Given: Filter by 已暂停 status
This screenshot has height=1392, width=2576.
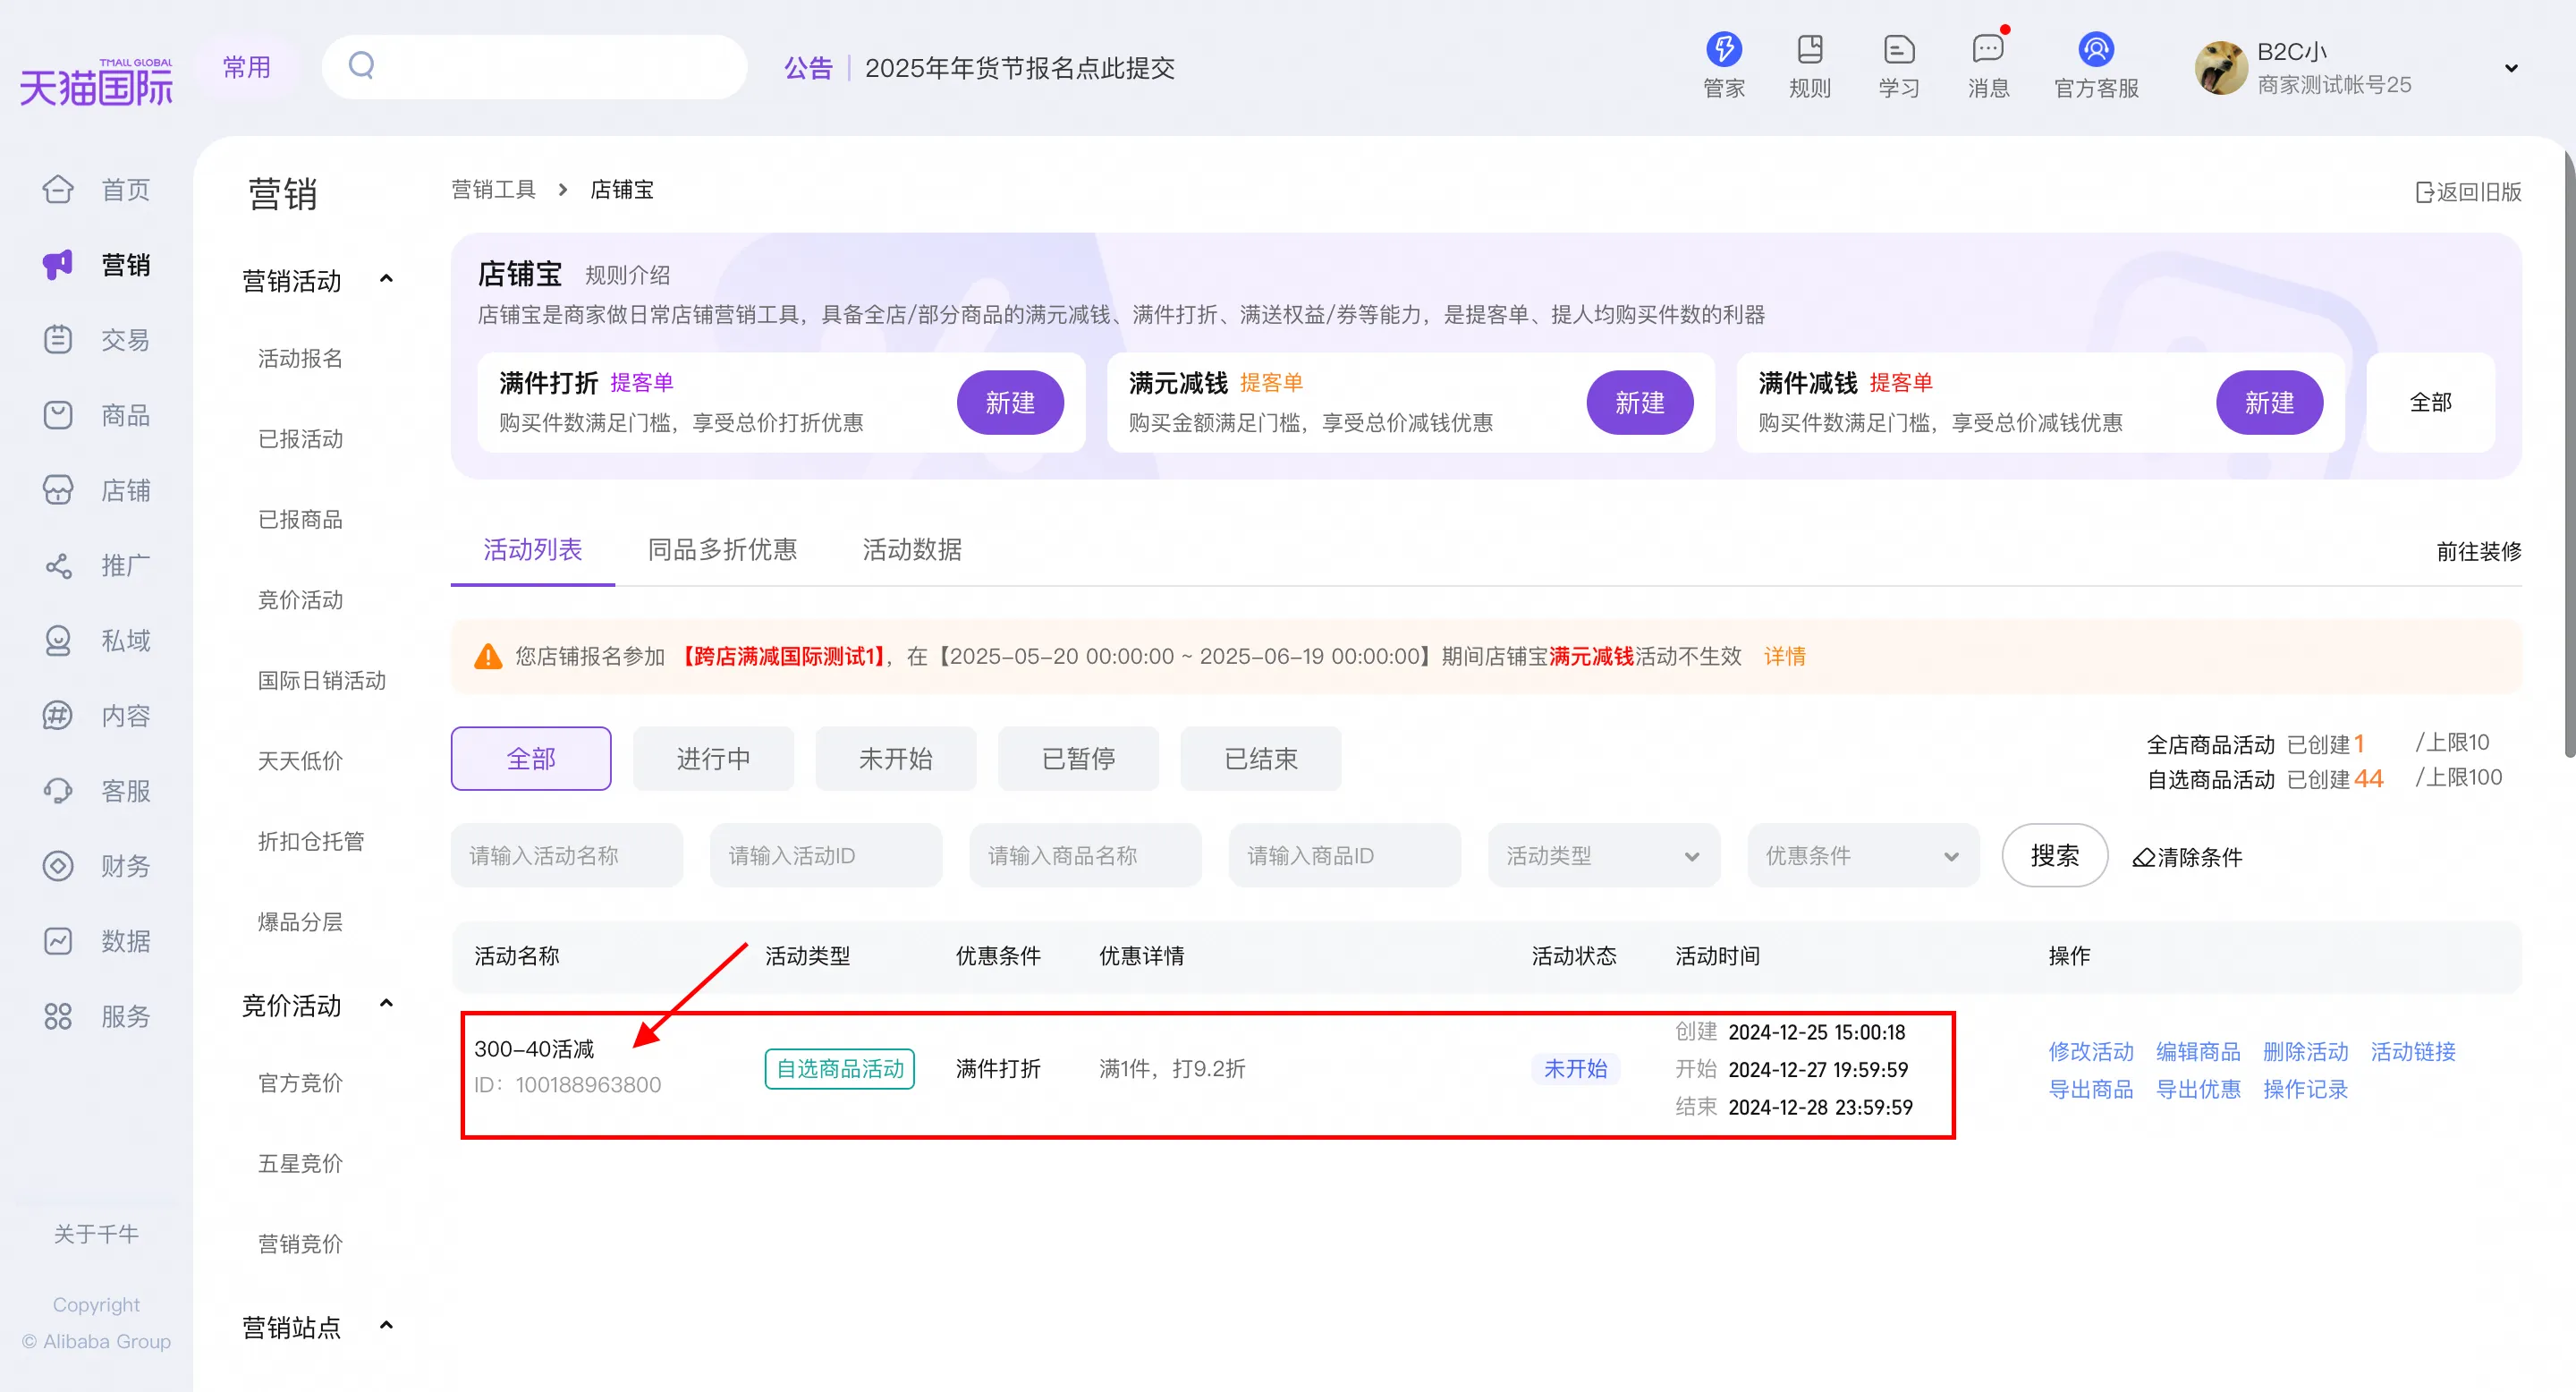Looking at the screenshot, I should pyautogui.click(x=1078, y=758).
